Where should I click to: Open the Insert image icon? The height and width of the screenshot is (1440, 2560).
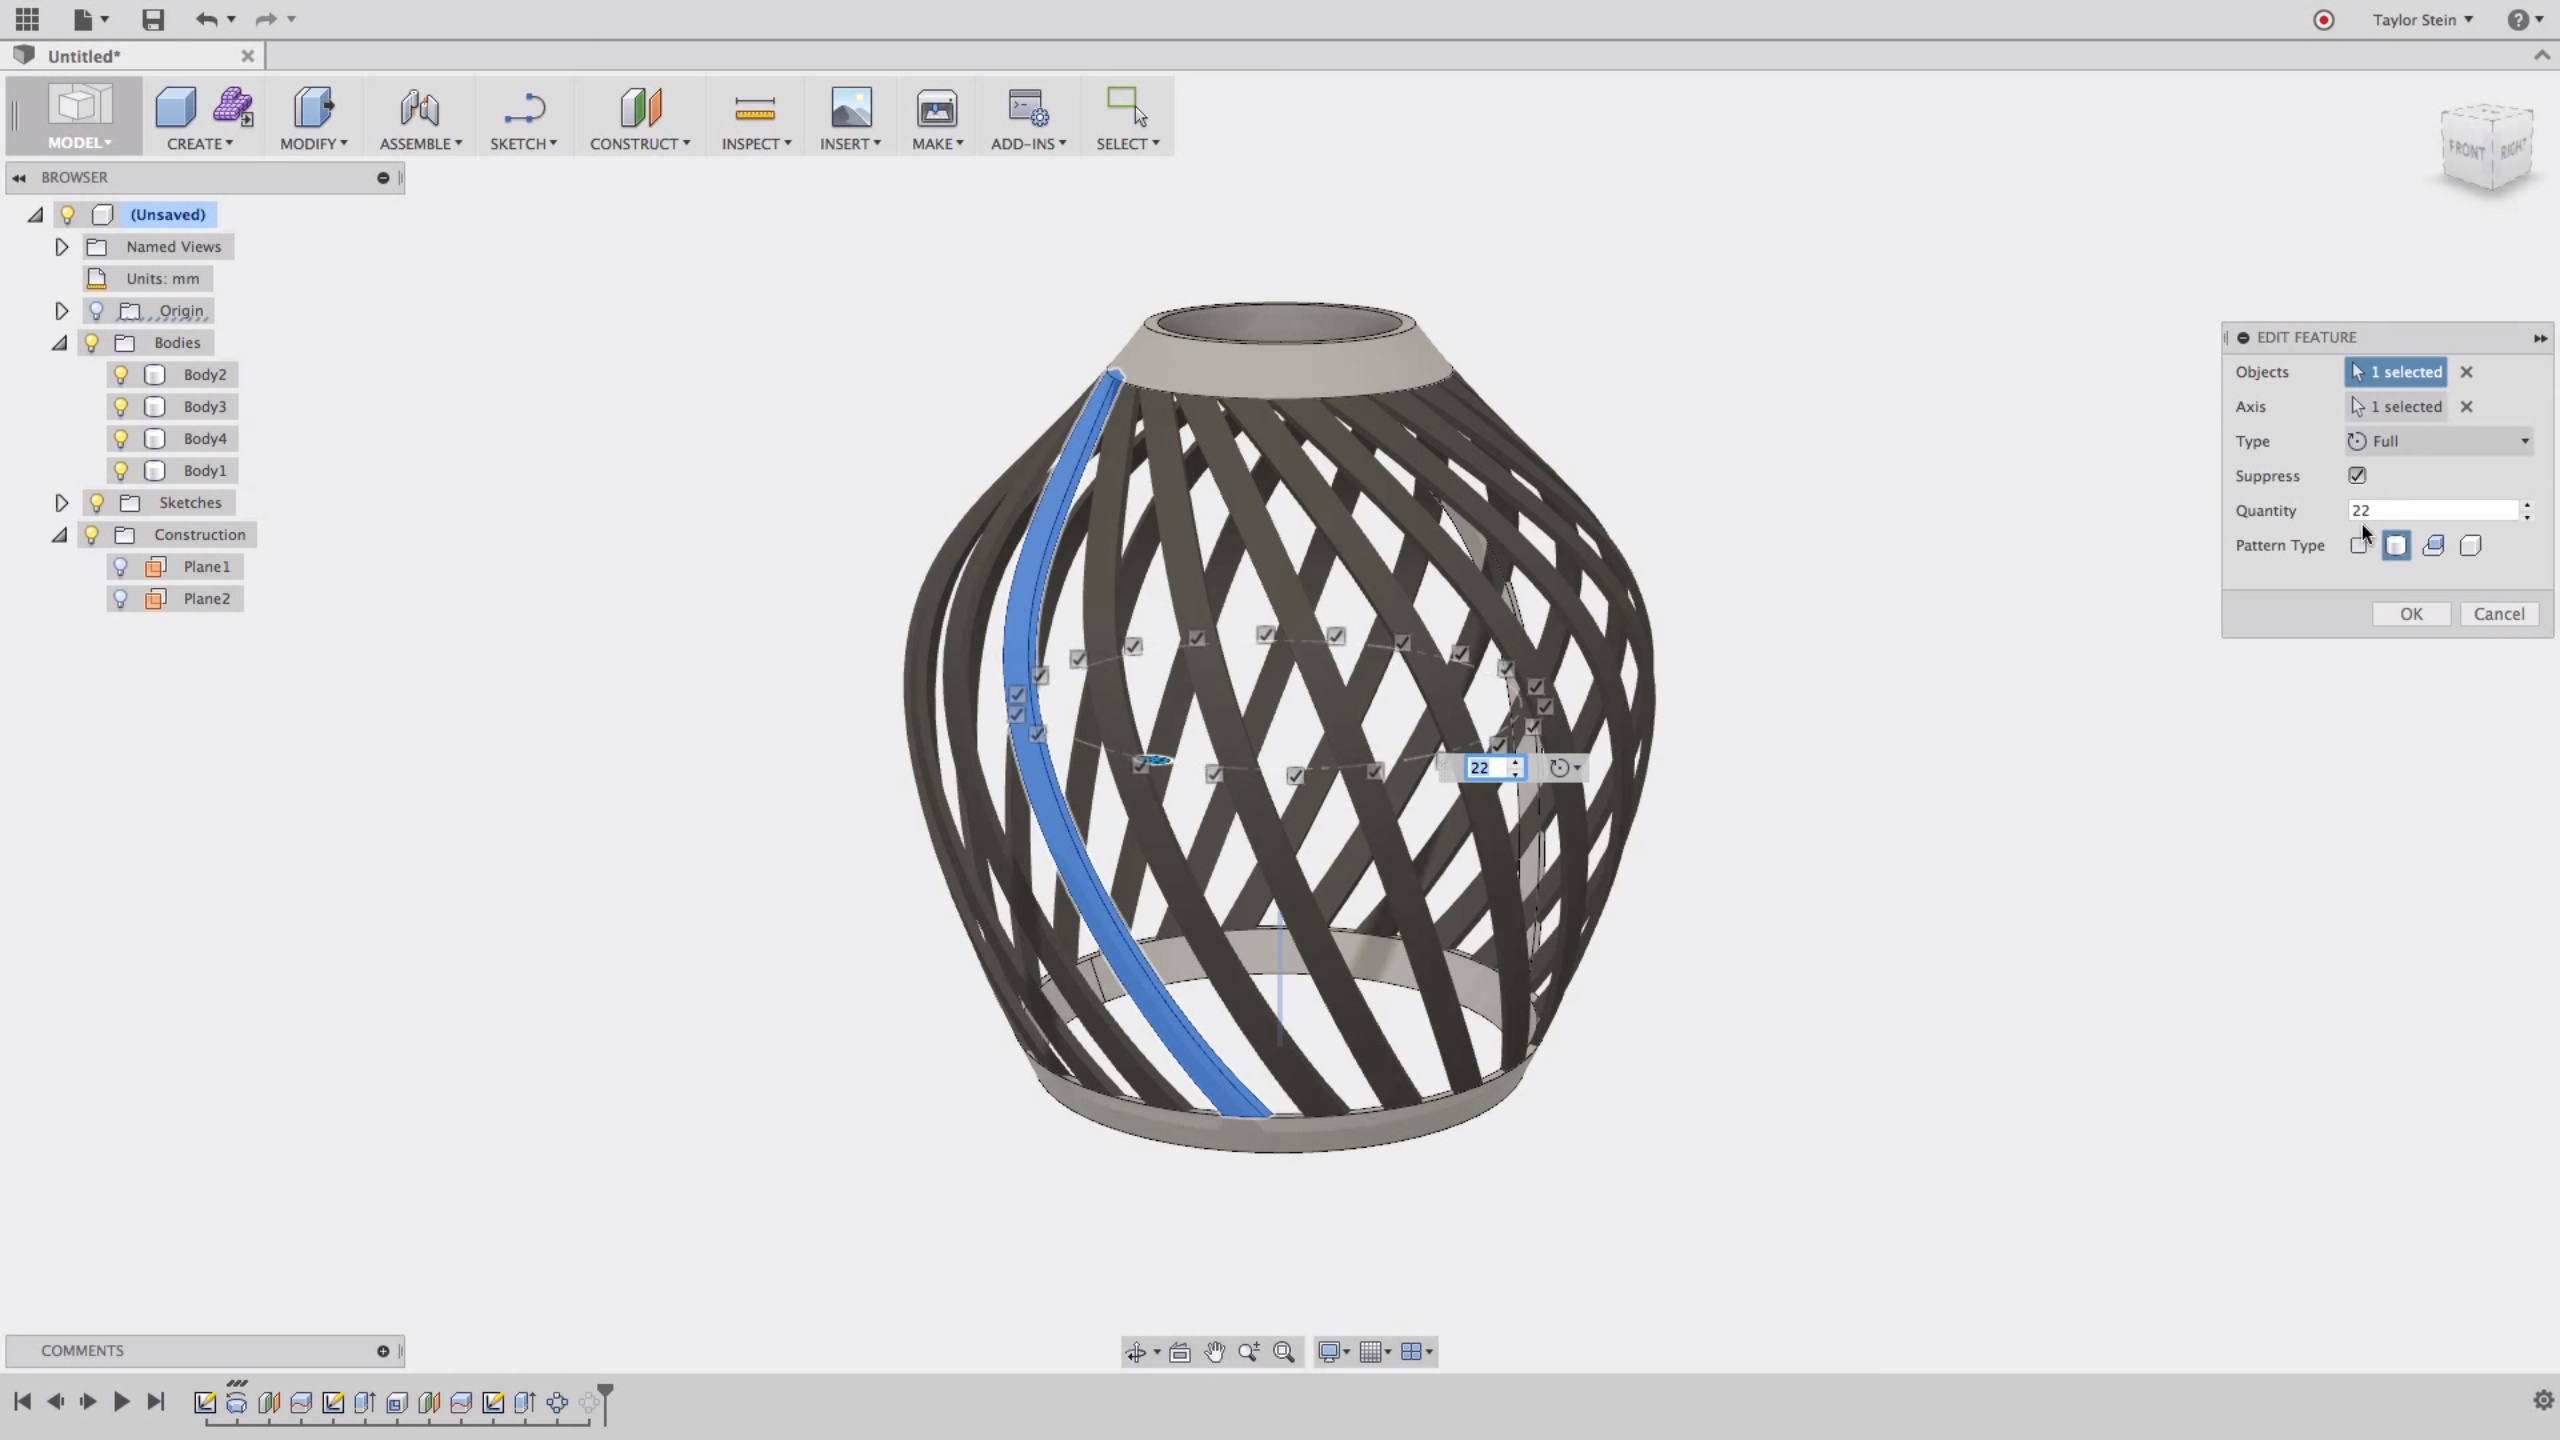tap(851, 107)
